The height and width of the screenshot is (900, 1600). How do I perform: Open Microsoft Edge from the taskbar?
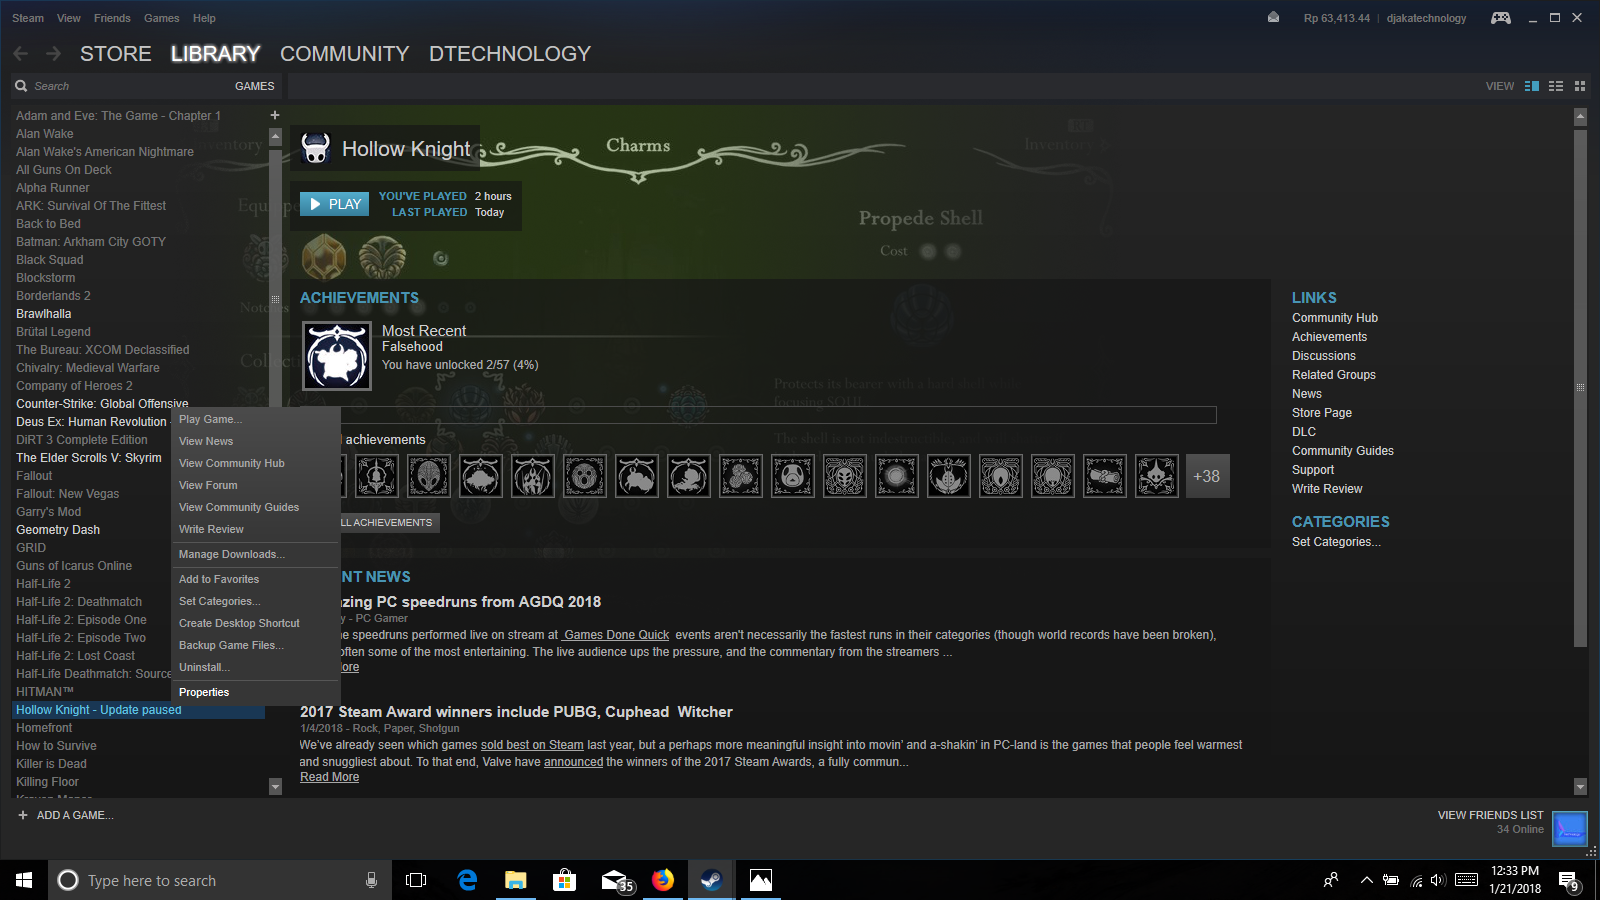pyautogui.click(x=467, y=880)
